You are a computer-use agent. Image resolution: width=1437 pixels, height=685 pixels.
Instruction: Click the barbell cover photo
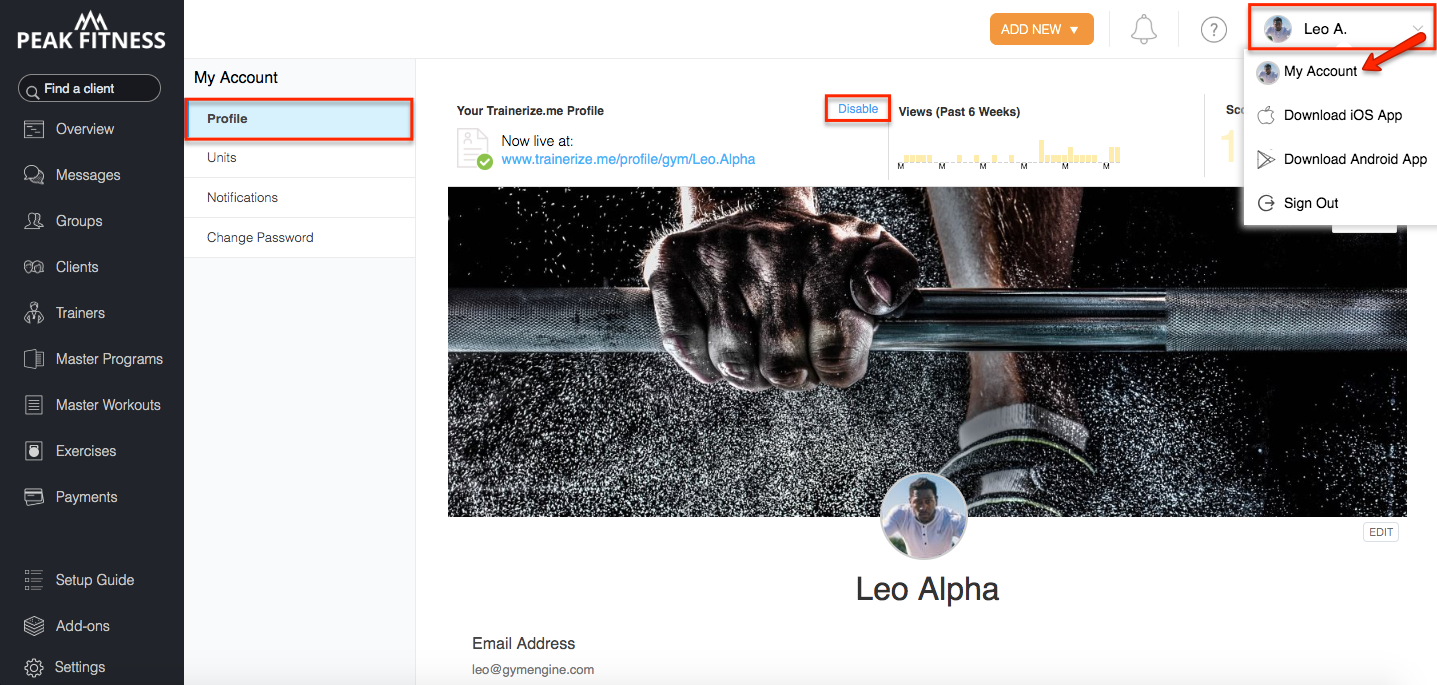pyautogui.click(x=927, y=350)
